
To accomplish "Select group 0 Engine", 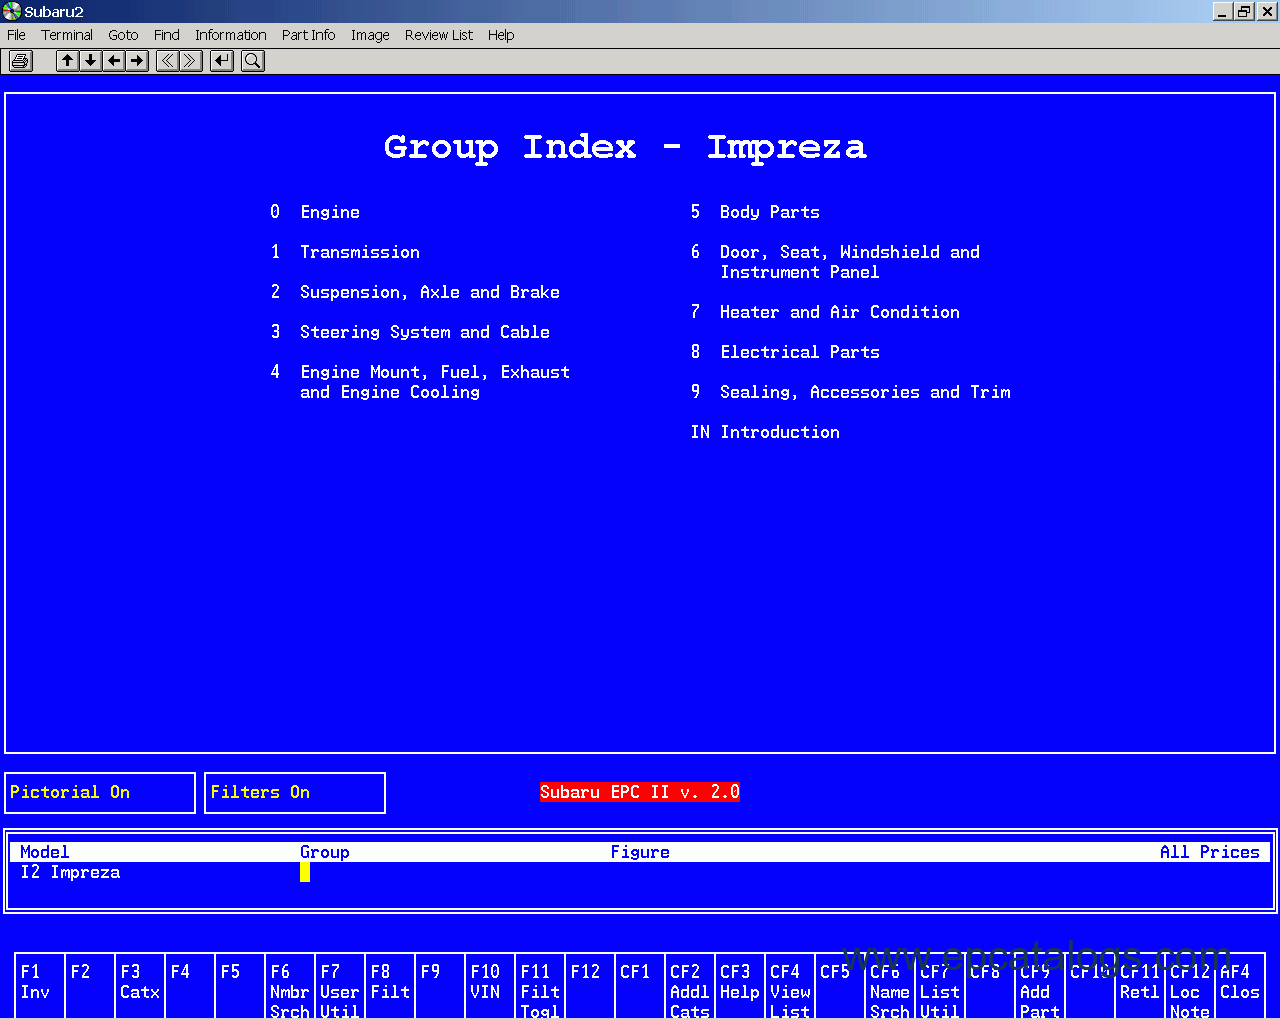I will [315, 212].
